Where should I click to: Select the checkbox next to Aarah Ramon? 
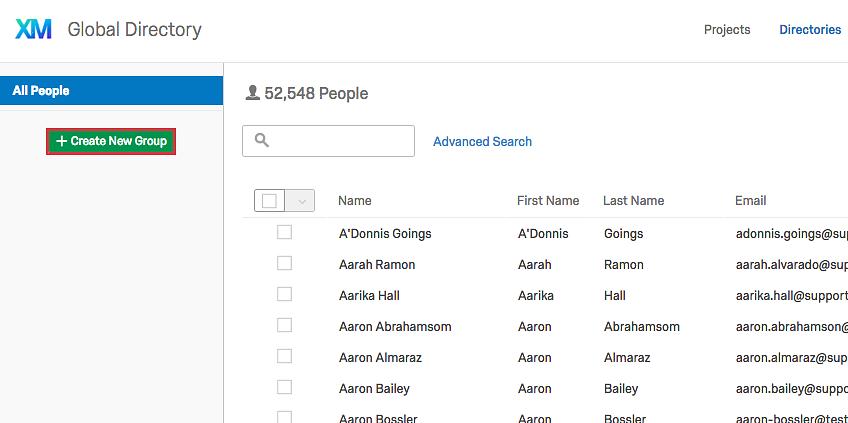coord(284,264)
